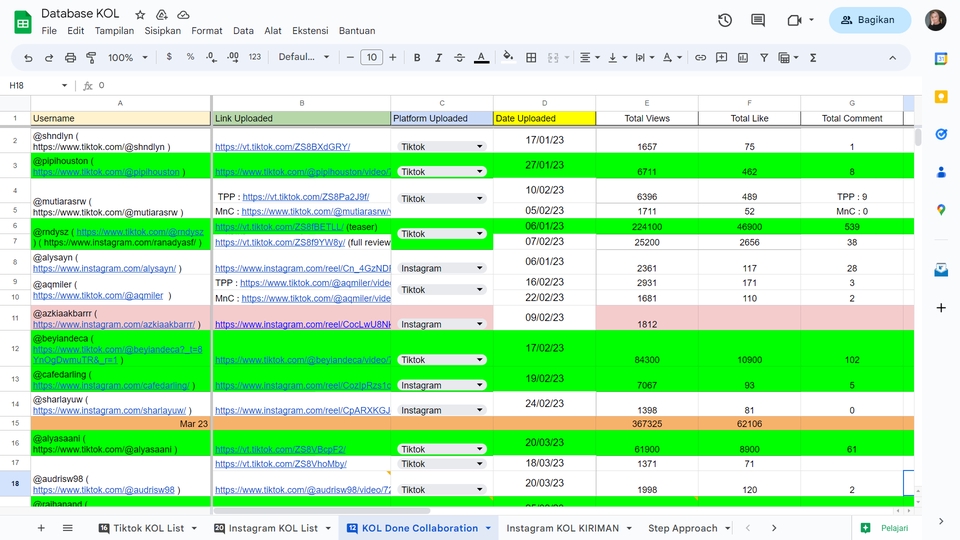Open the Ekstensi menu
The height and width of the screenshot is (540, 960).
point(310,31)
